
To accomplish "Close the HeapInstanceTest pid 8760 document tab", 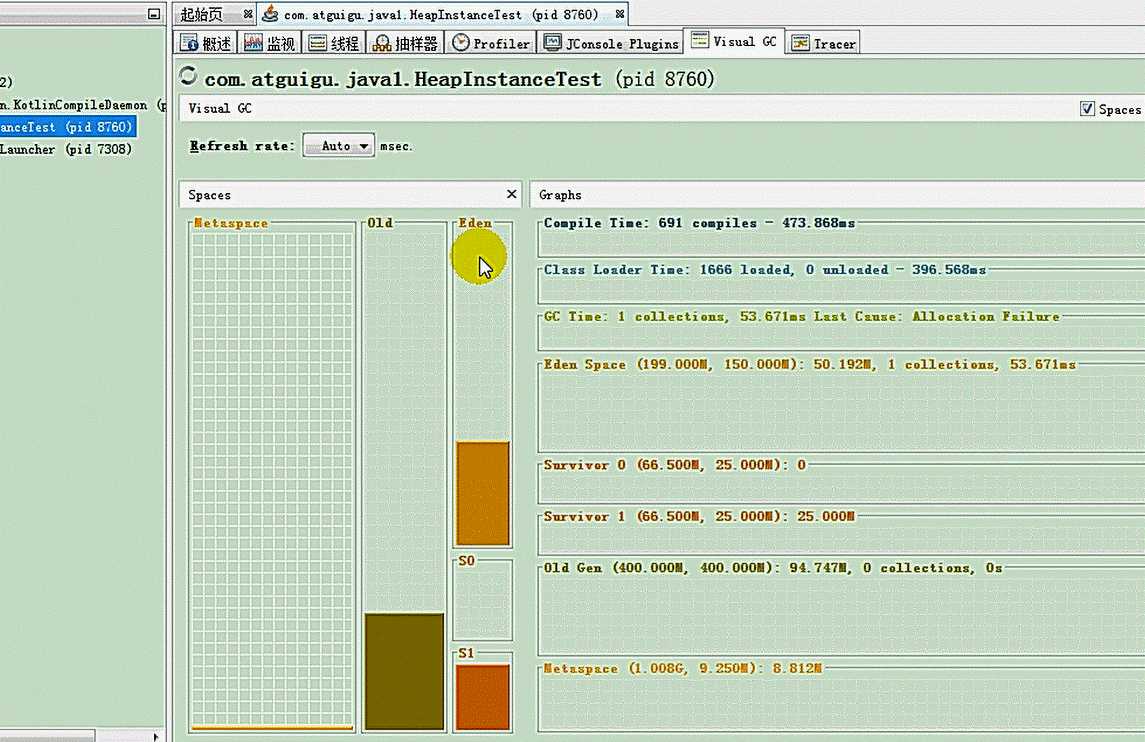I will [x=620, y=14].
